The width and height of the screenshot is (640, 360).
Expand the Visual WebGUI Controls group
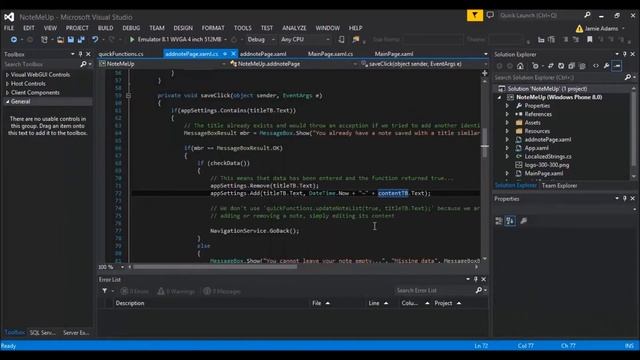tap(7, 75)
